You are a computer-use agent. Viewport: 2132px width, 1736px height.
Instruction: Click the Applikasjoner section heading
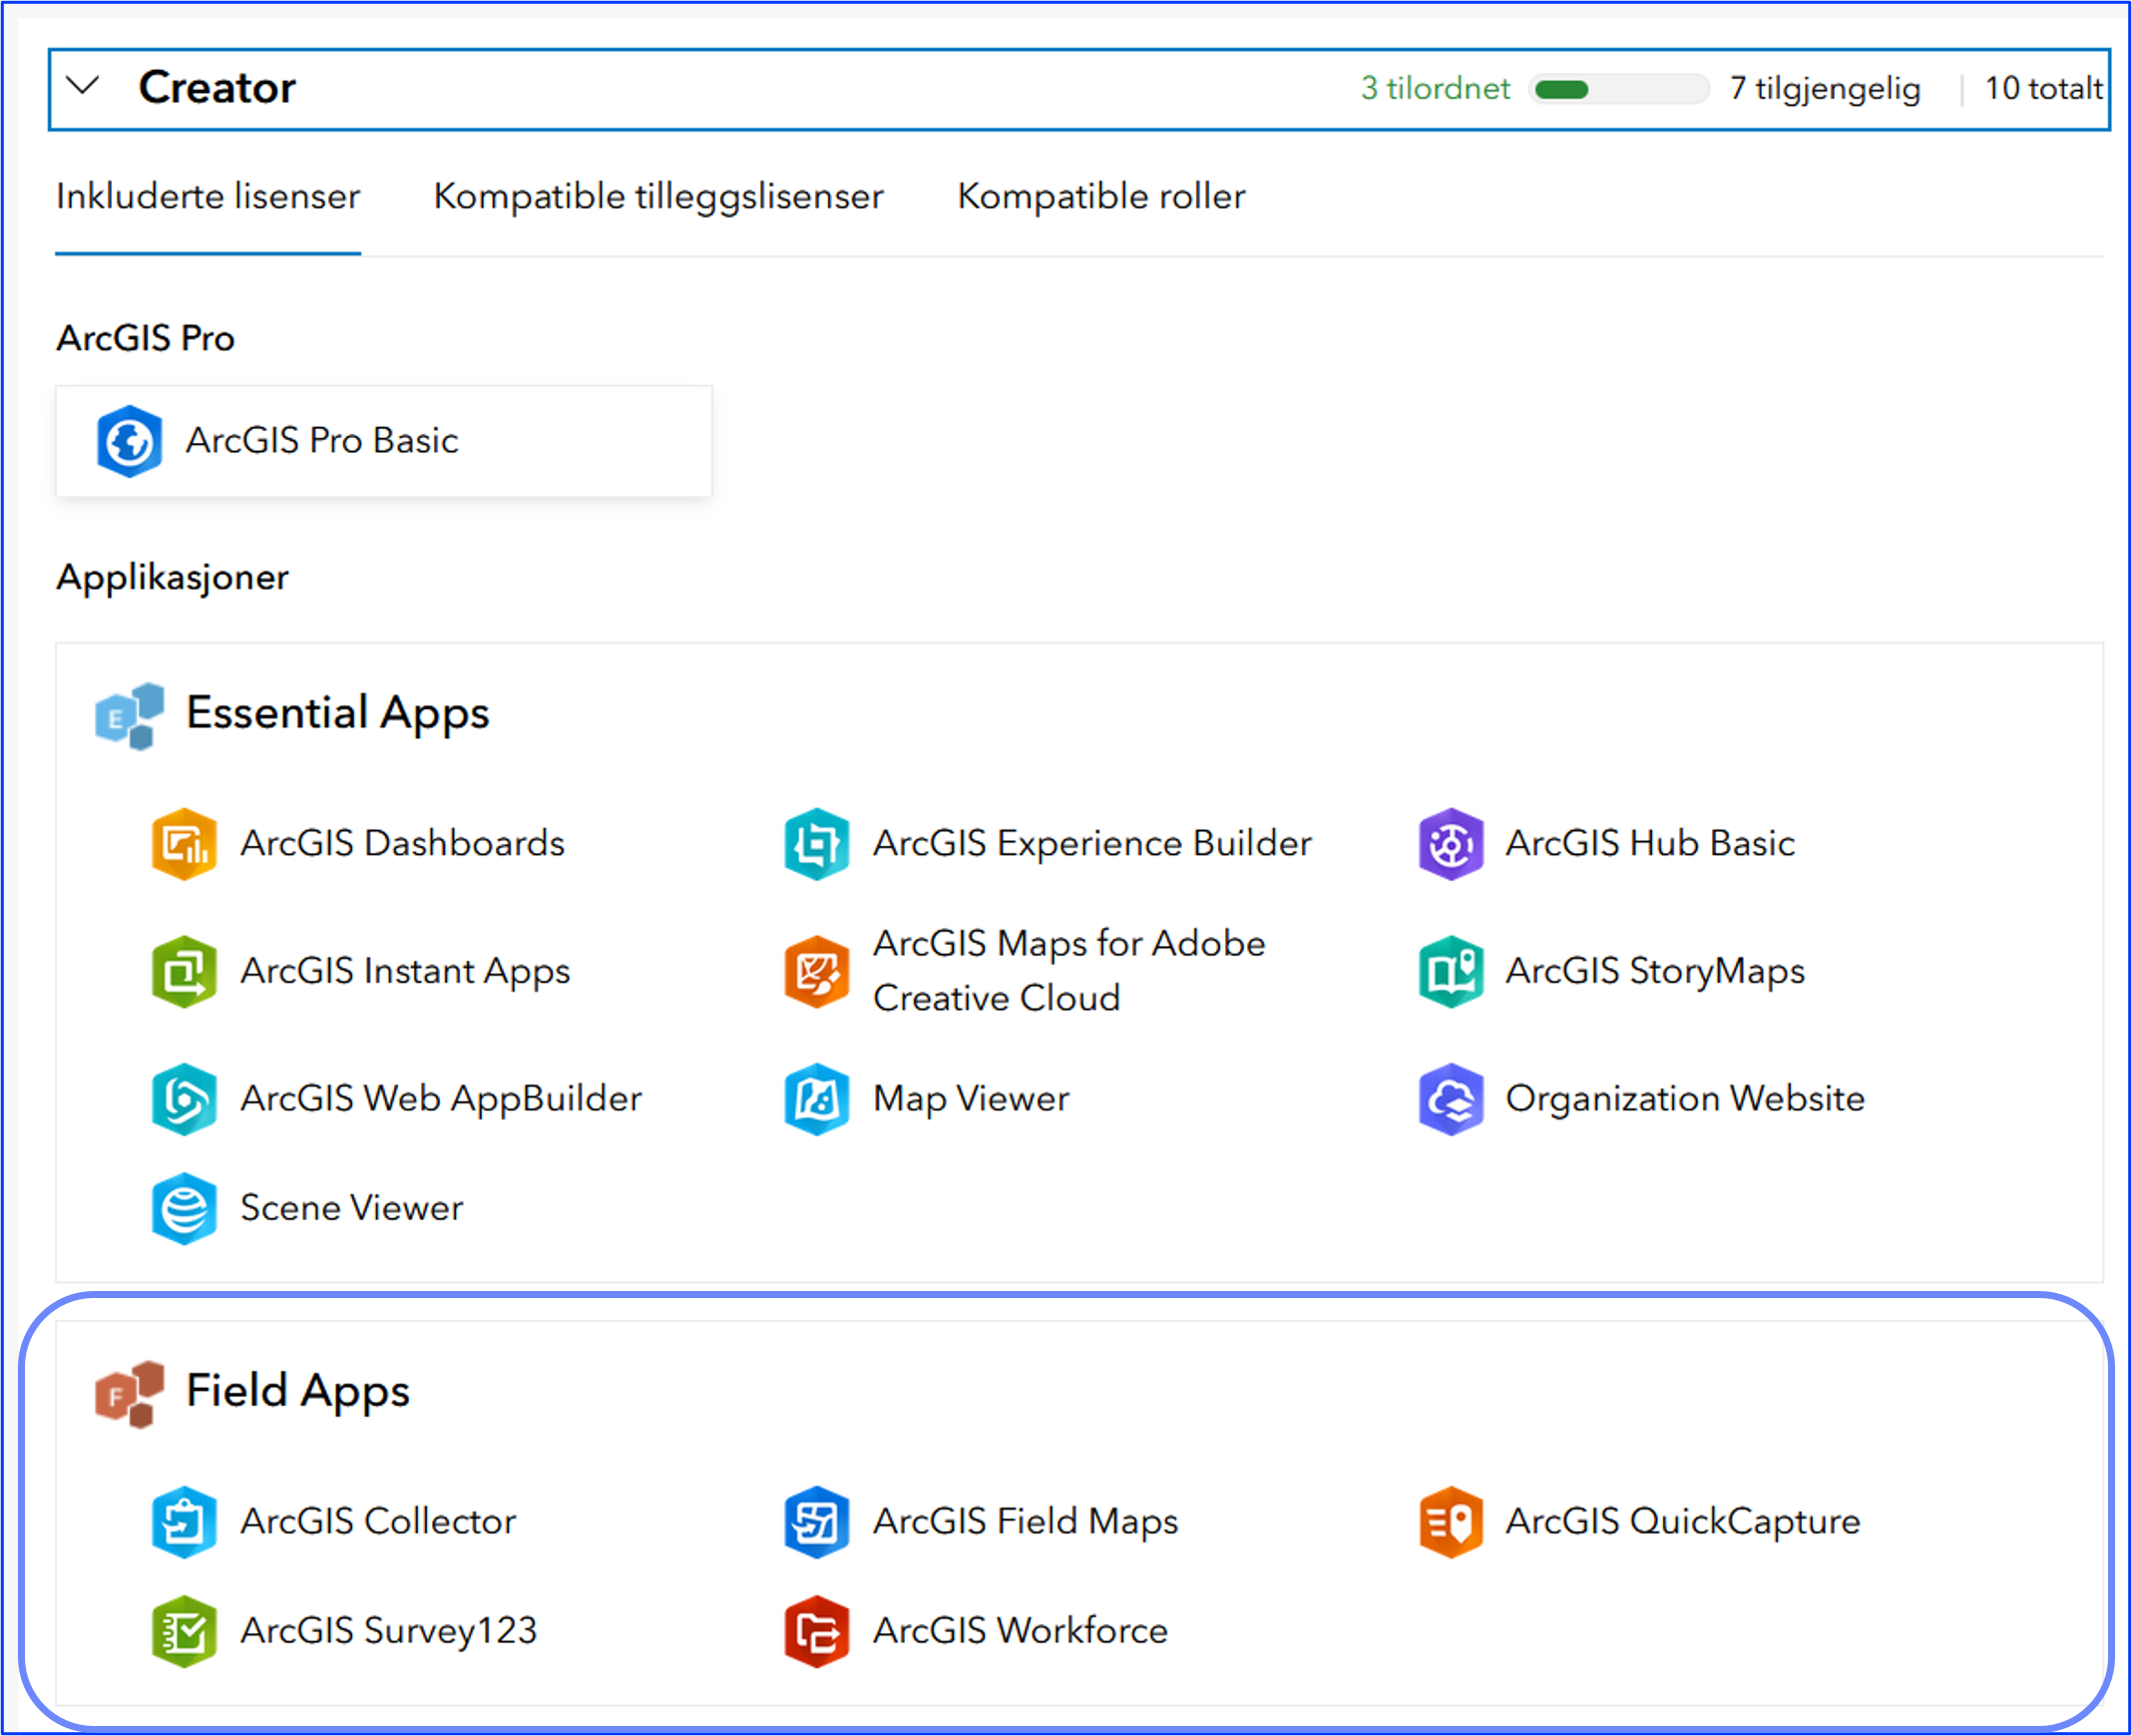click(x=172, y=577)
